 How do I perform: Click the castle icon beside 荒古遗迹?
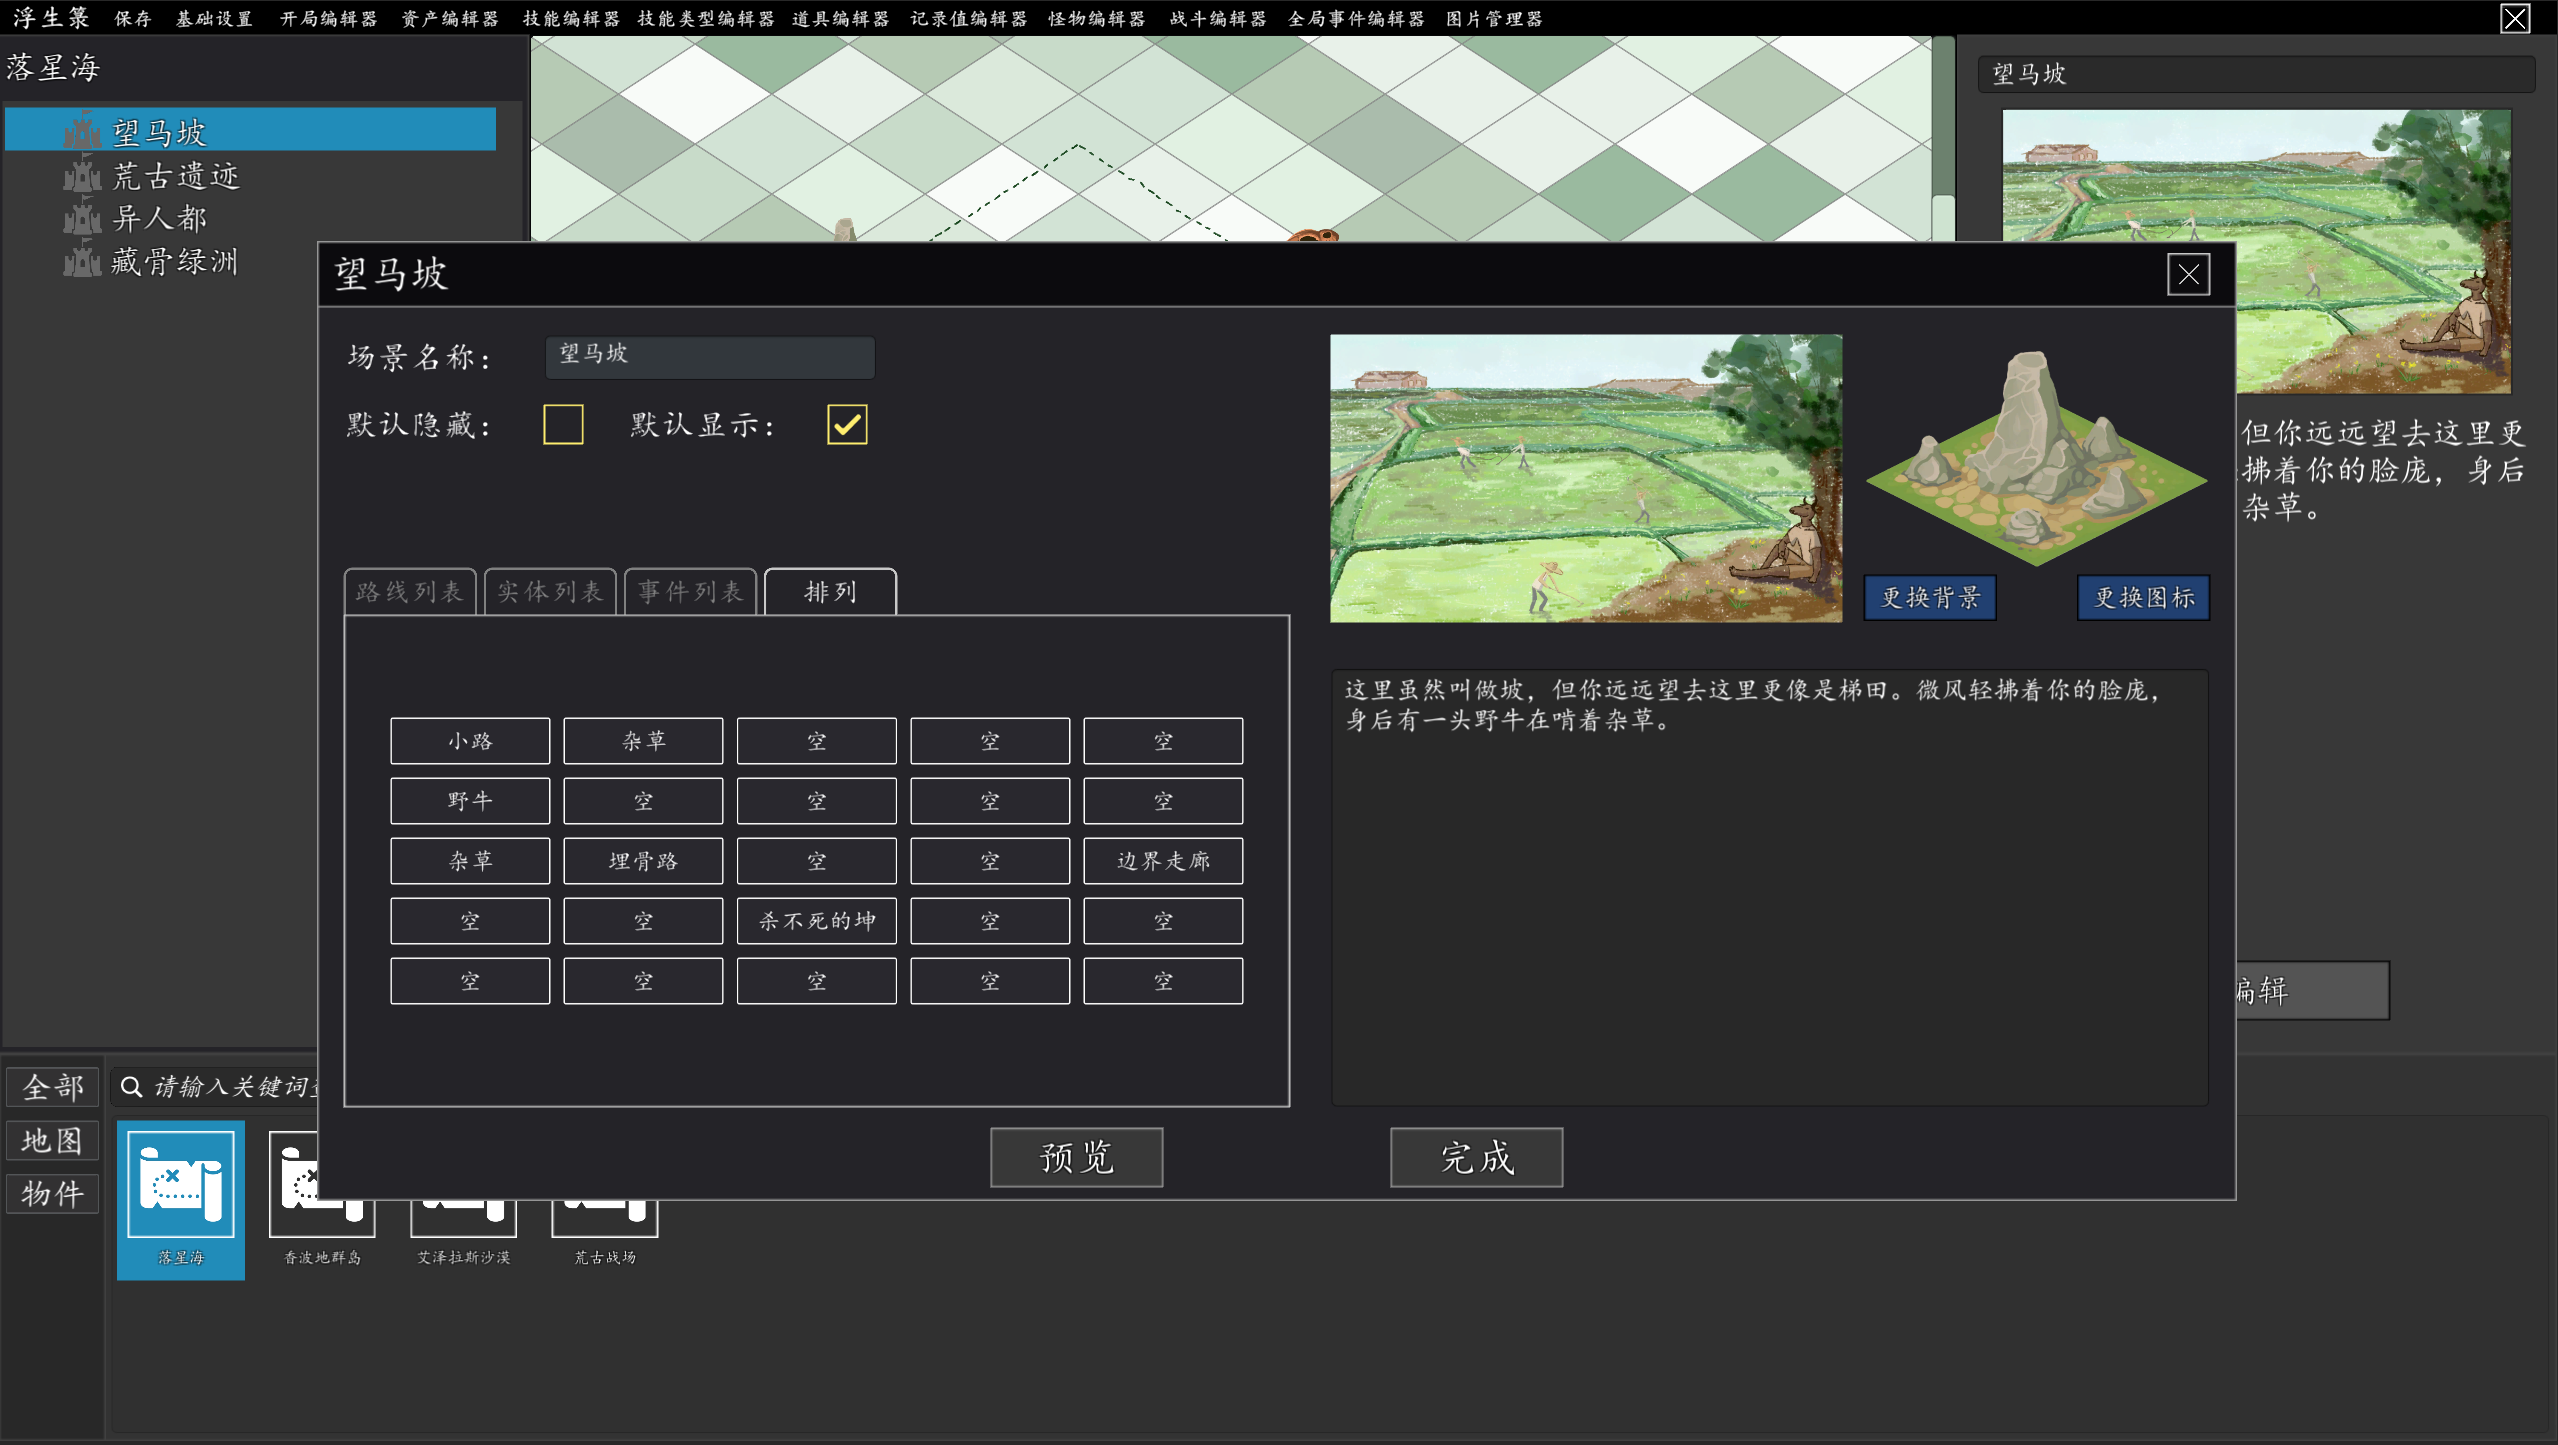(x=83, y=174)
